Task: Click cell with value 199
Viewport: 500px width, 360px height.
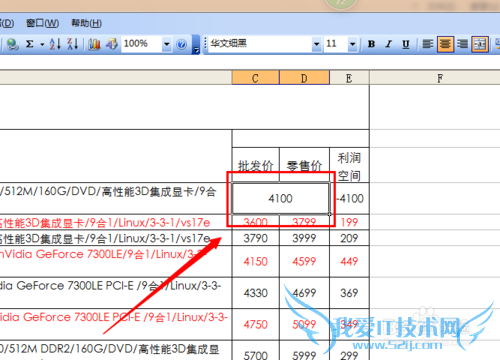Action: point(349,222)
